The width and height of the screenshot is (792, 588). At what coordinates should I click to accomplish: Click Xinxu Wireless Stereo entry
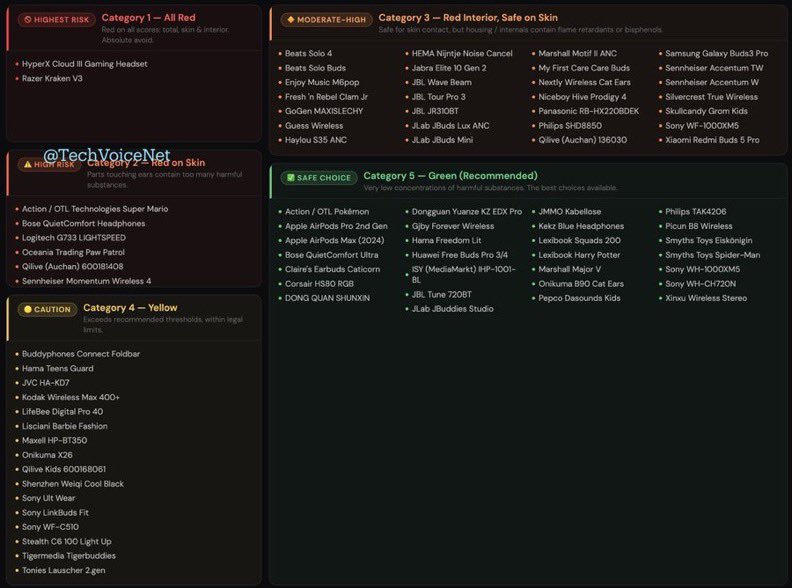[x=706, y=298]
